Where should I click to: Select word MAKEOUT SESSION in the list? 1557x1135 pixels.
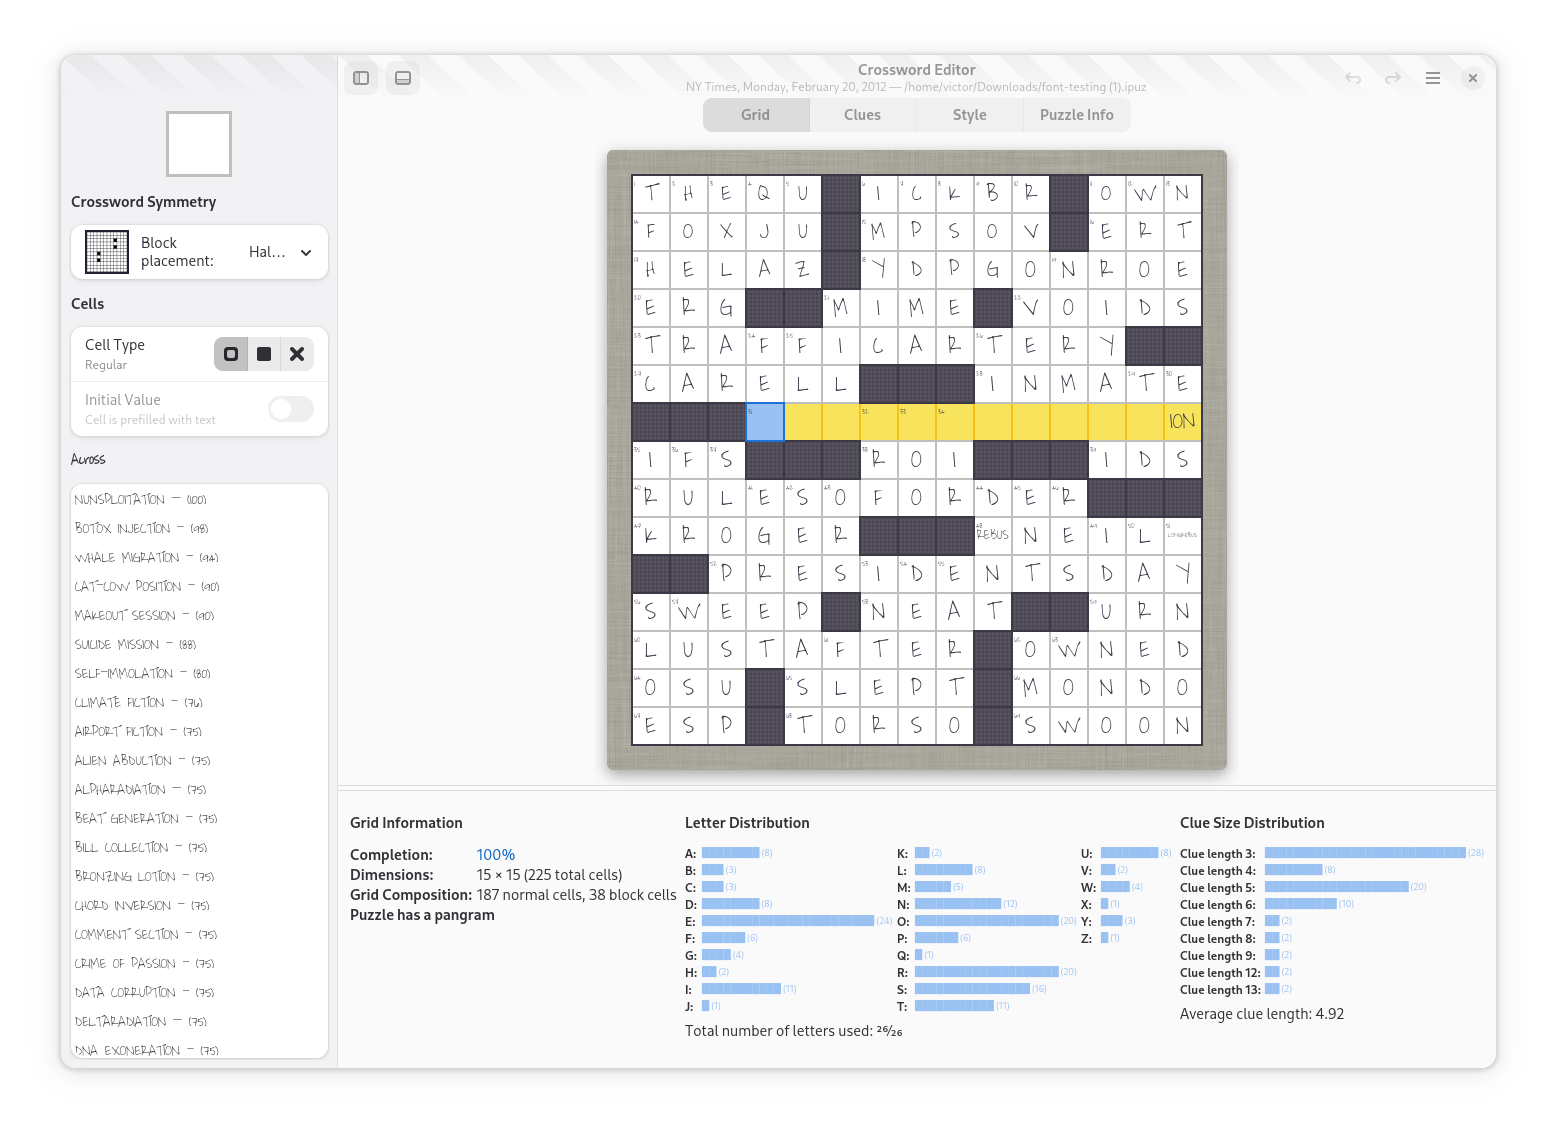coord(199,615)
